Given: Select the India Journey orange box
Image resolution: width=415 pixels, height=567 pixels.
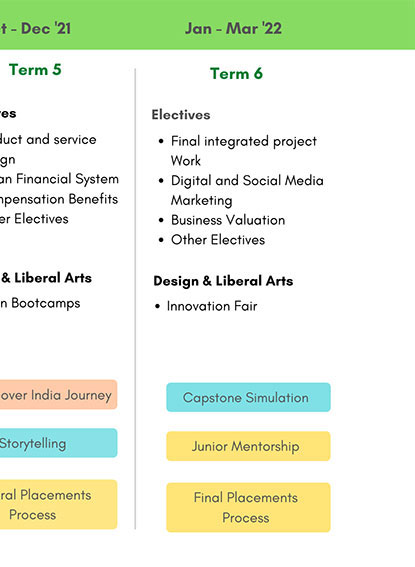Looking at the screenshot, I should [59, 395].
